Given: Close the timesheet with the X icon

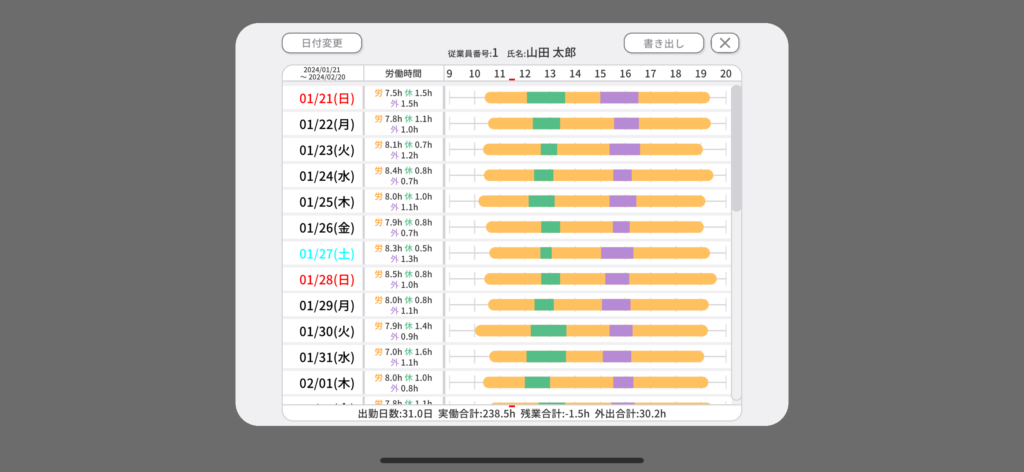Looking at the screenshot, I should click(x=725, y=43).
